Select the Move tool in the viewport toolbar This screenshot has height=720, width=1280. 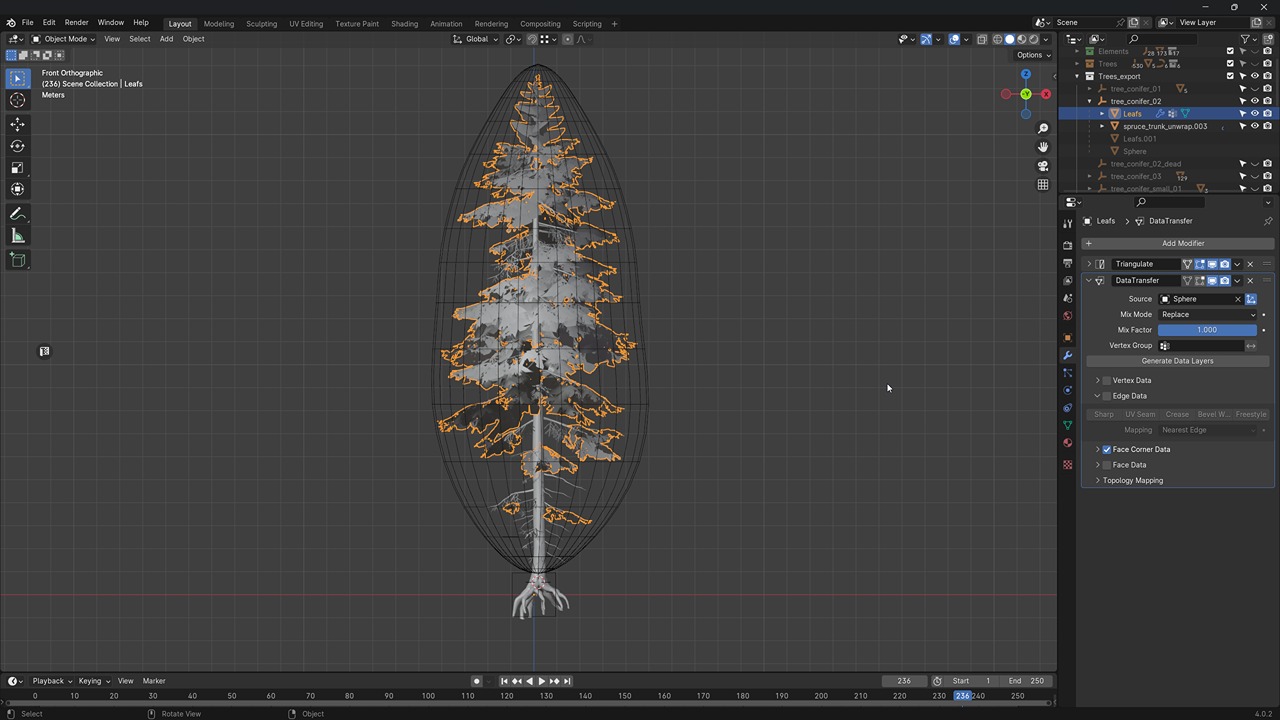pyautogui.click(x=17, y=123)
